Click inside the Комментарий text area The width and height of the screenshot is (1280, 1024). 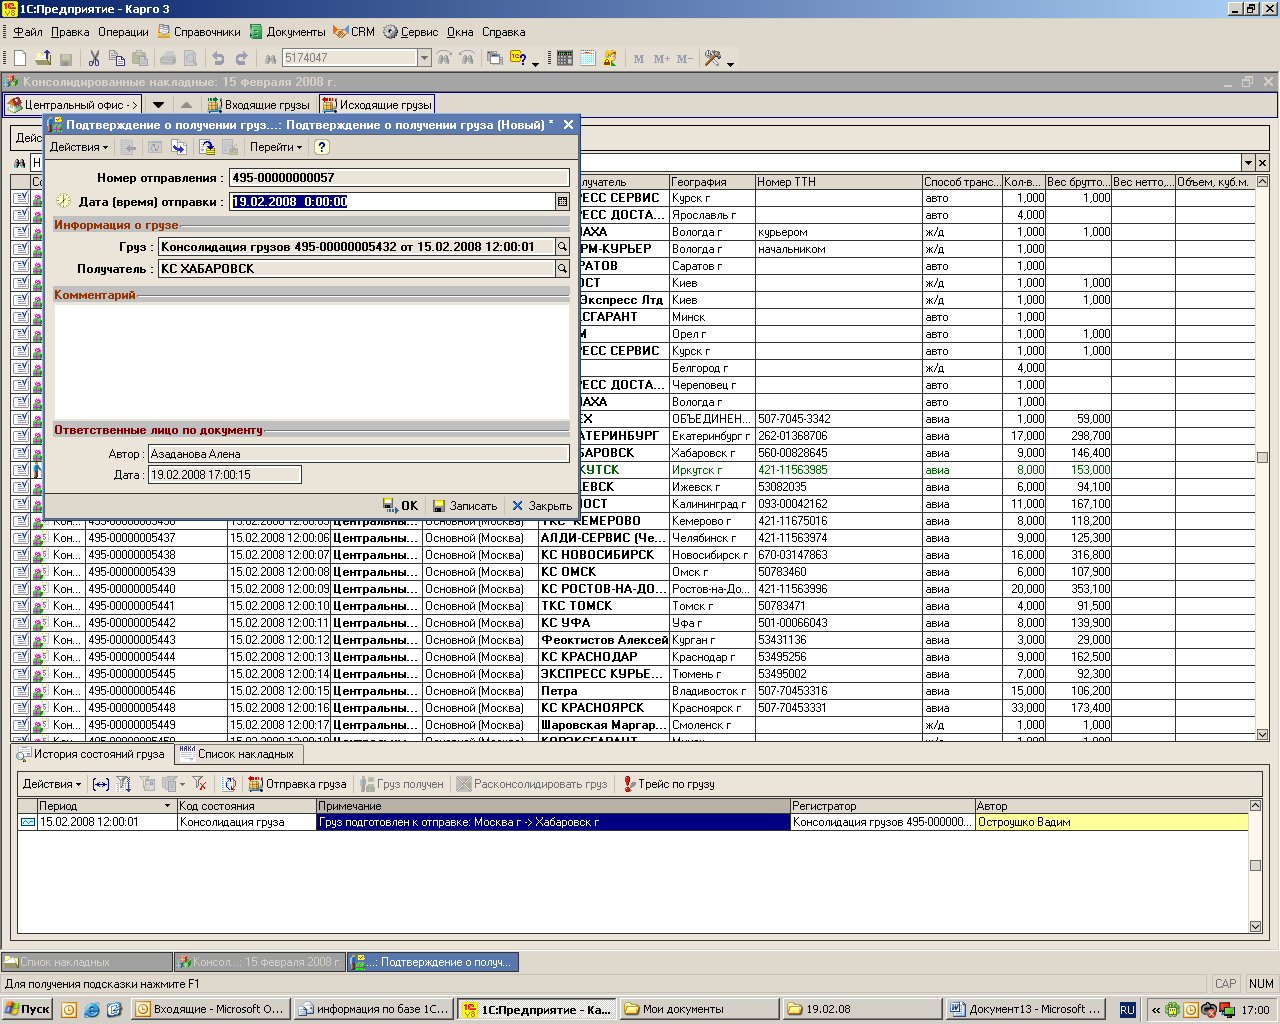[x=311, y=360]
